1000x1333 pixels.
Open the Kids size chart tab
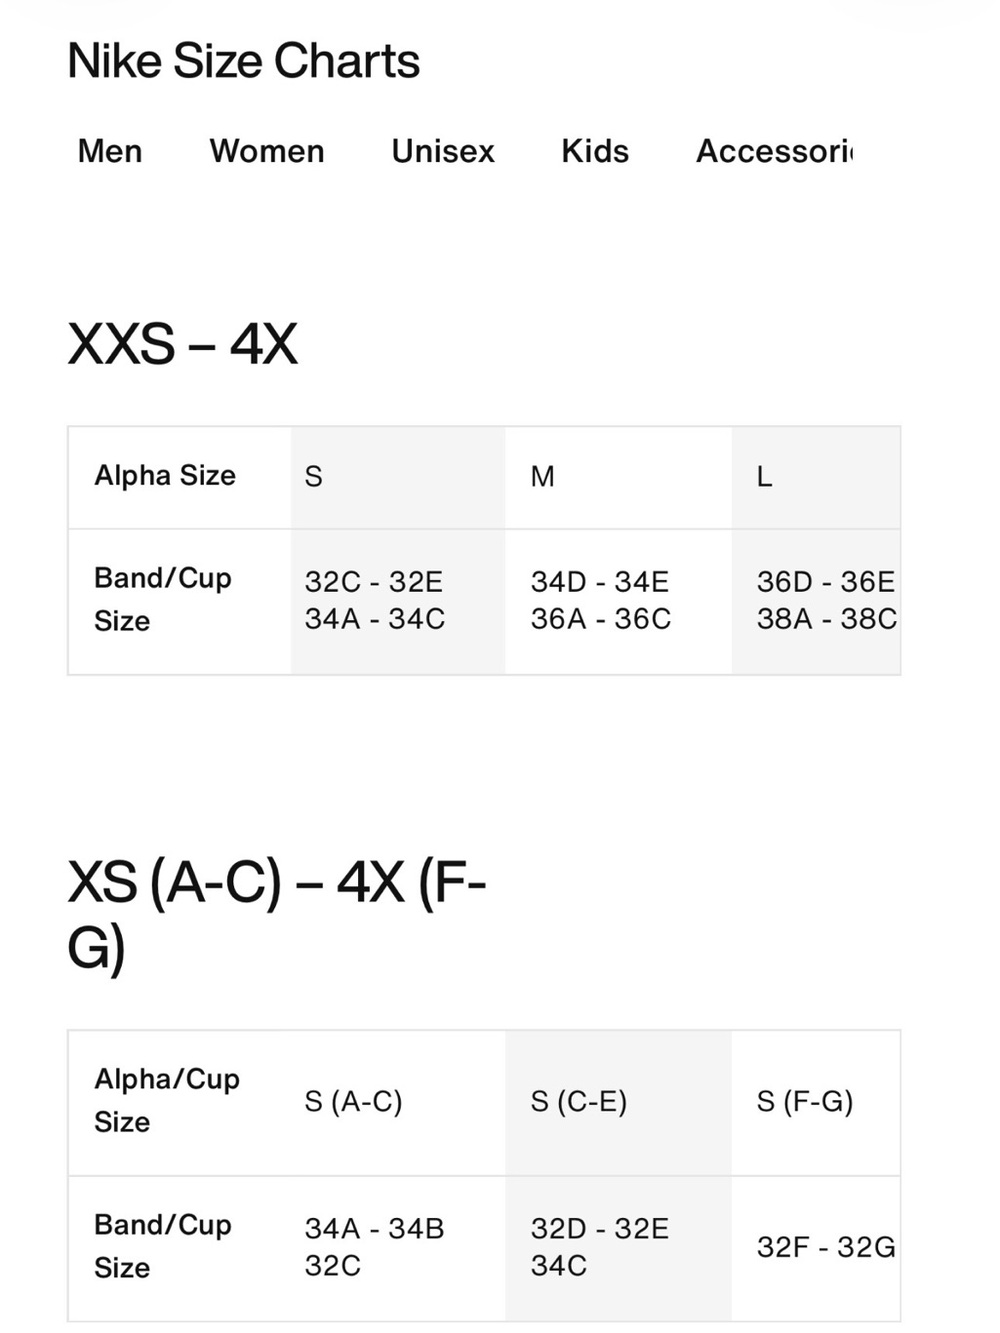(595, 151)
